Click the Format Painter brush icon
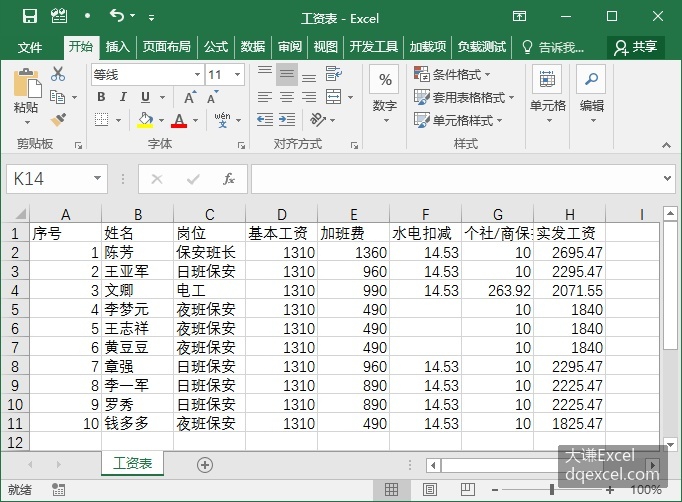Screen dimensions: 682x502 58,120
